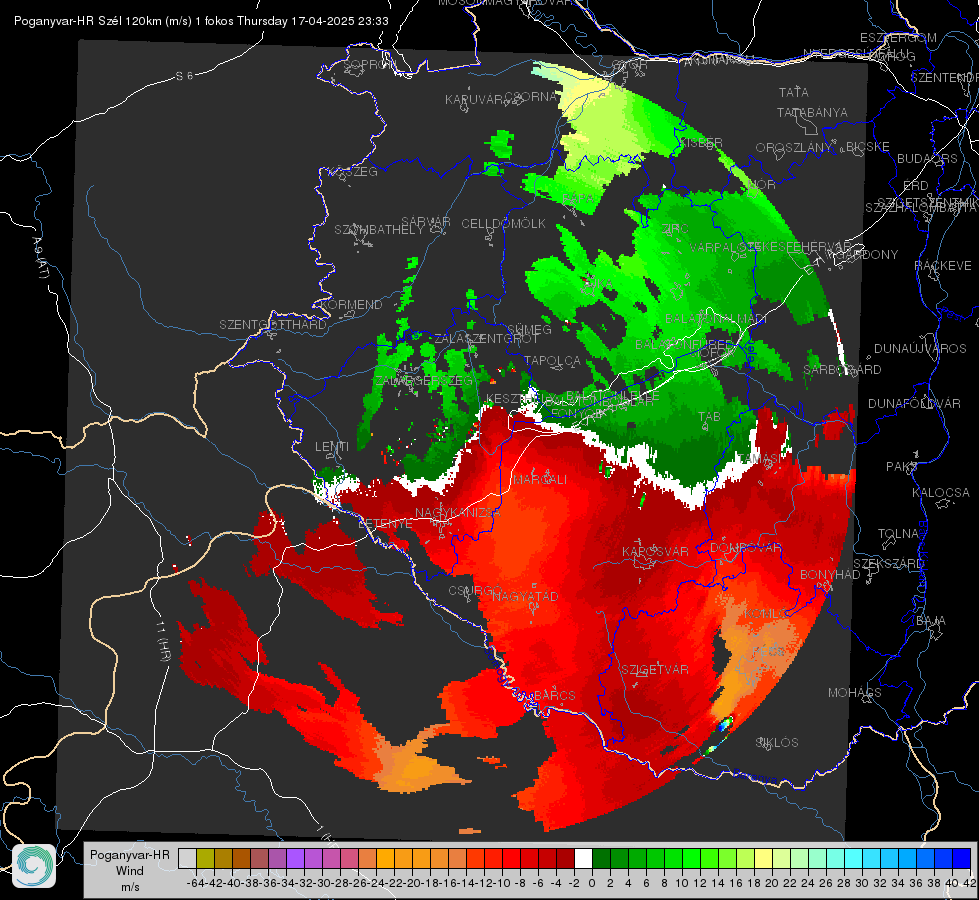Pick the light gray first legend swatch
This screenshot has height=900, width=979.
[x=187, y=858]
